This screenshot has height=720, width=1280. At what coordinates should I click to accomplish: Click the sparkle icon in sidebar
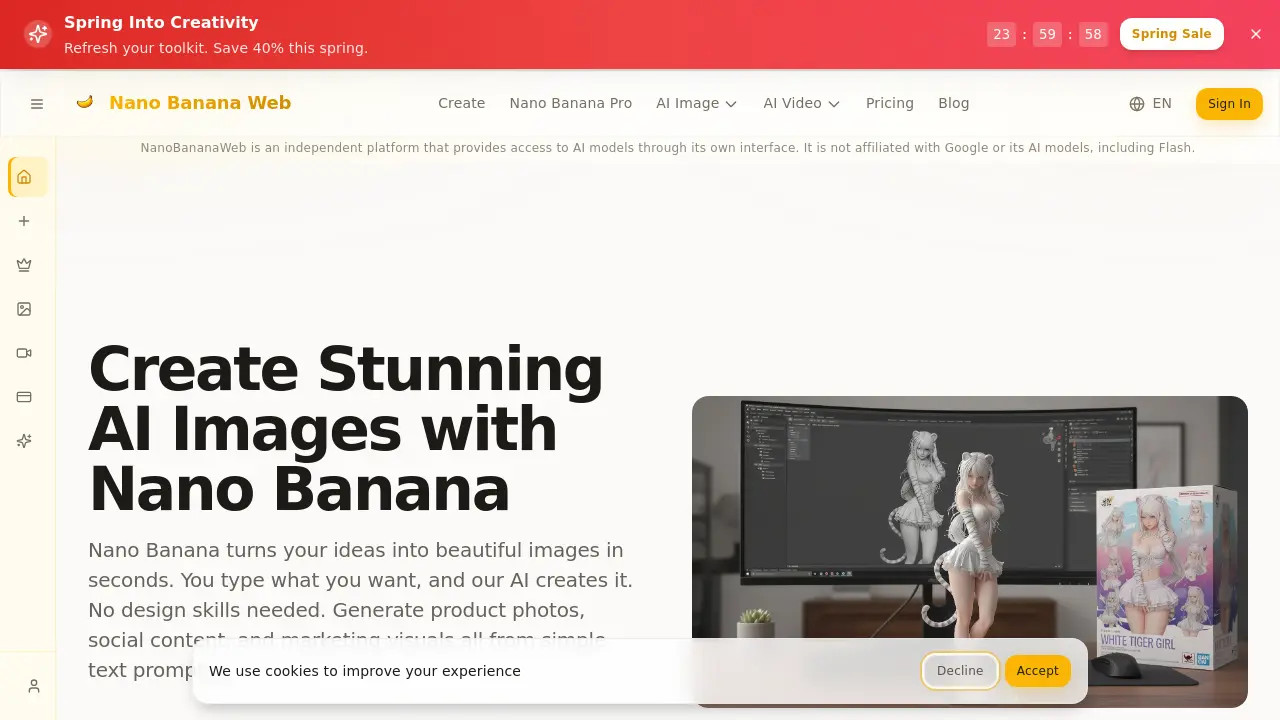24,441
